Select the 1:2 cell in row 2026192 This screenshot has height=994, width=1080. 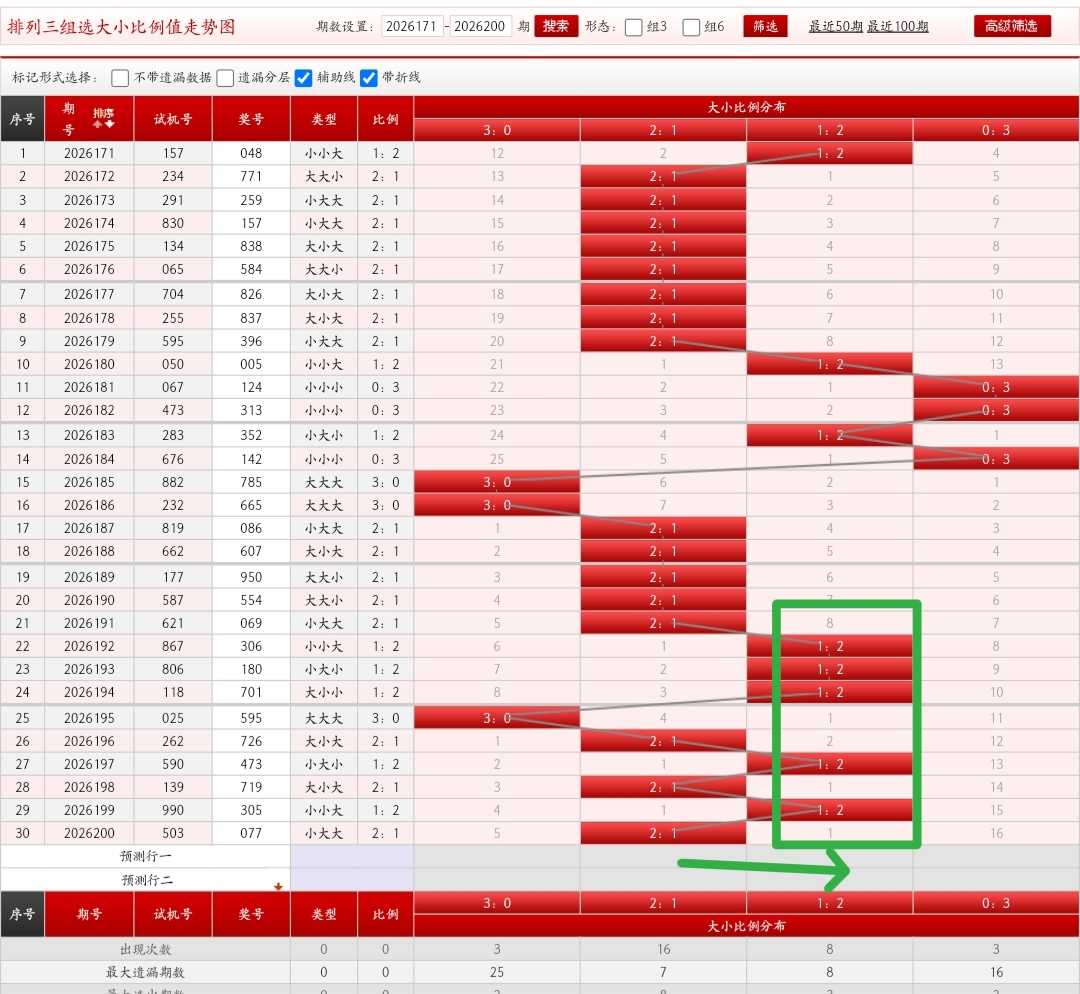[x=830, y=646]
